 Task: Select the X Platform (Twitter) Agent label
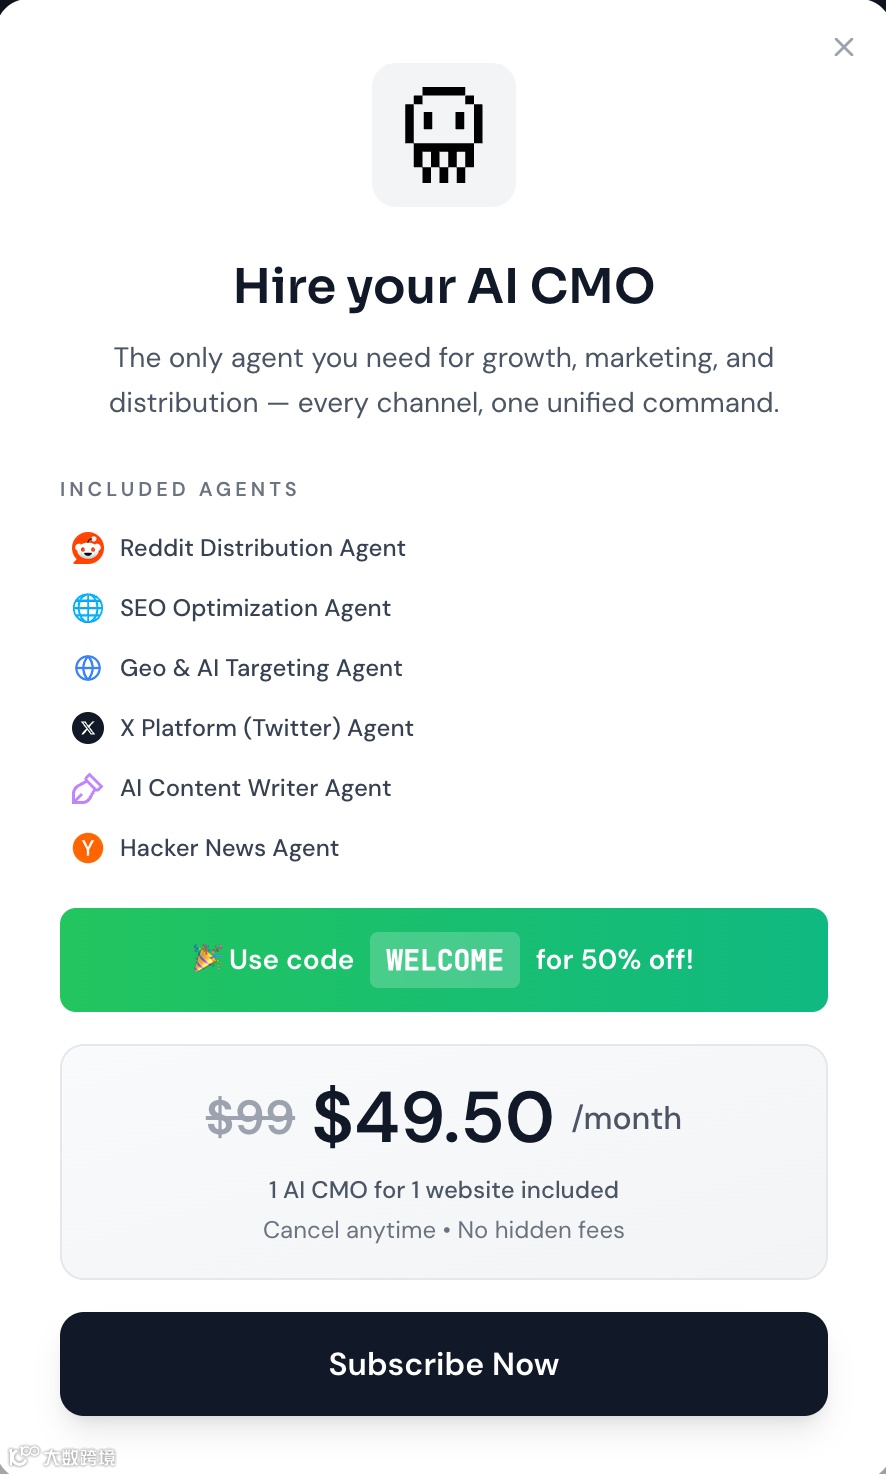coord(267,728)
